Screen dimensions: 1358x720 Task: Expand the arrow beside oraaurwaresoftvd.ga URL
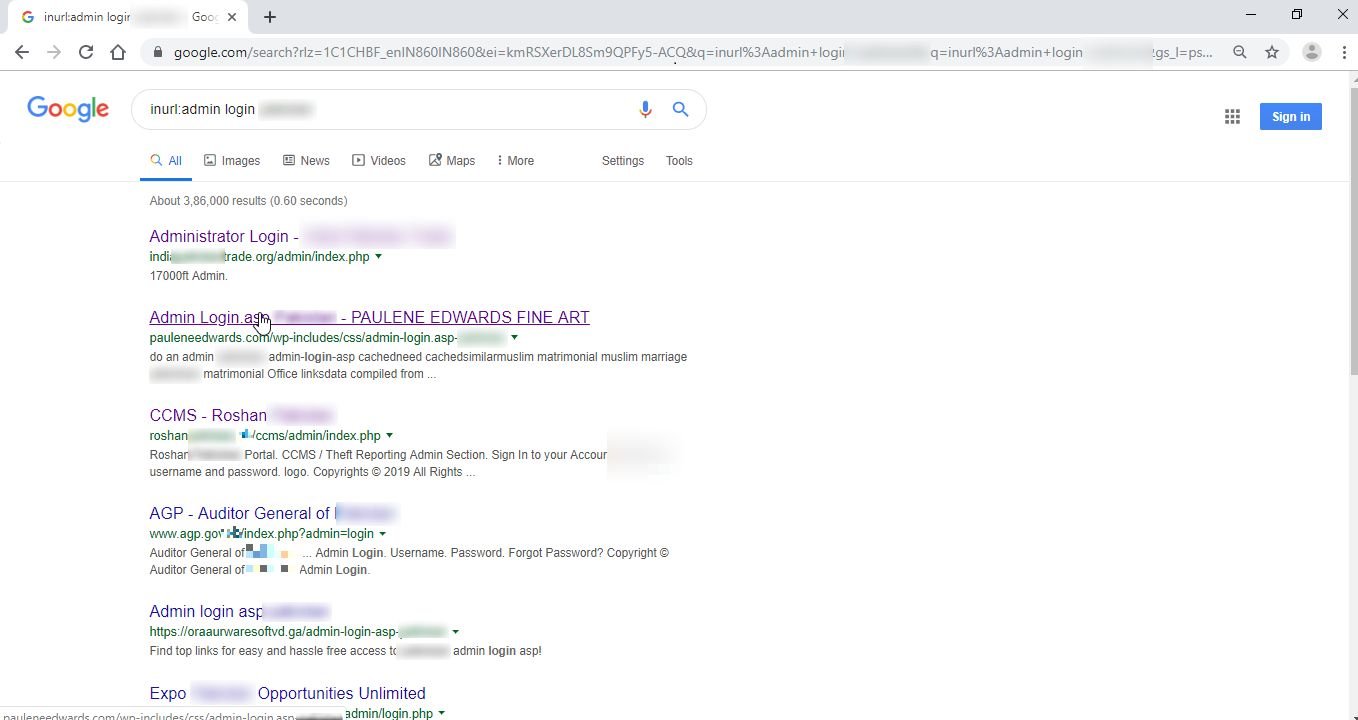(455, 632)
